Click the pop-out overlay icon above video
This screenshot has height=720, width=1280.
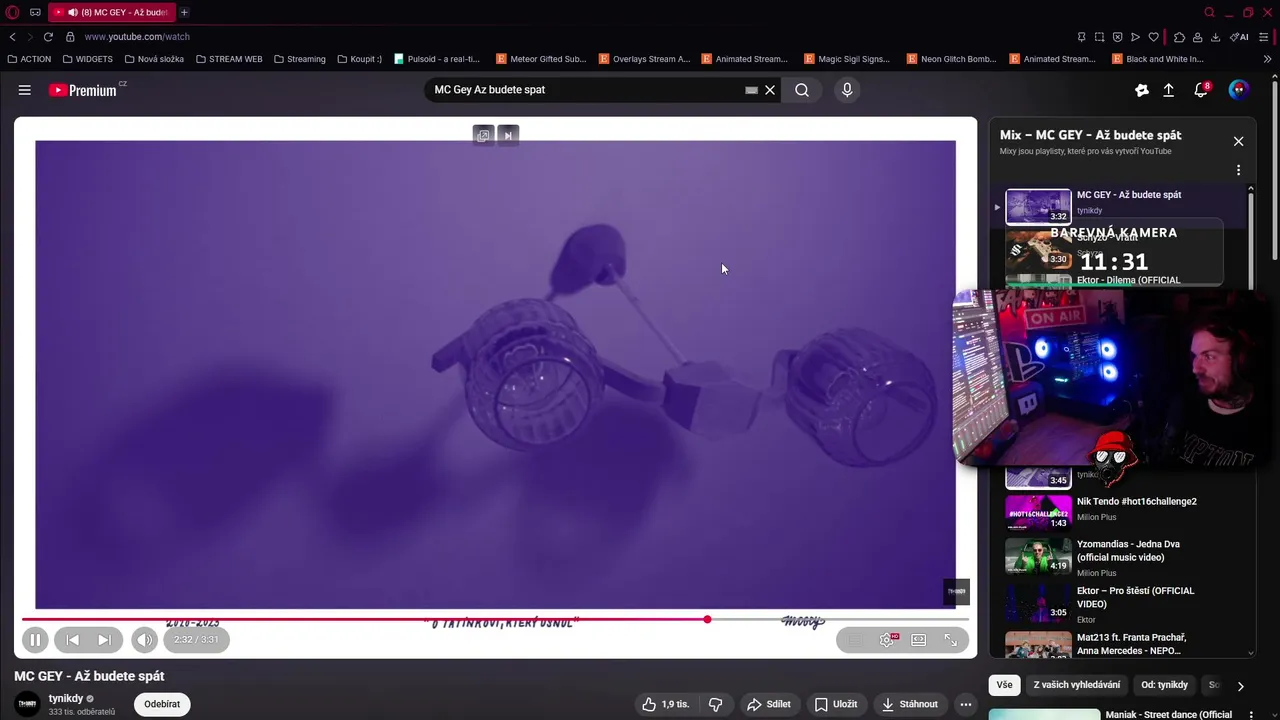pyautogui.click(x=483, y=136)
